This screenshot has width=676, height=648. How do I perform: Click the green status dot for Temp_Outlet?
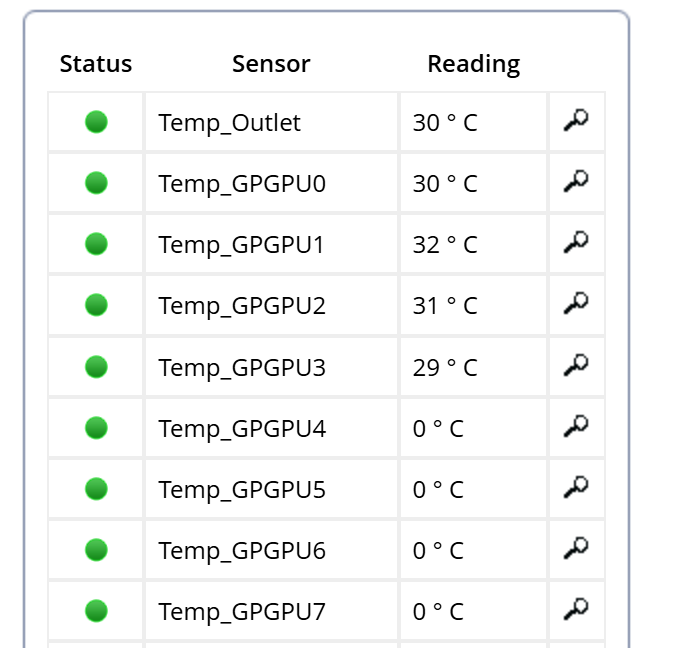tap(96, 122)
